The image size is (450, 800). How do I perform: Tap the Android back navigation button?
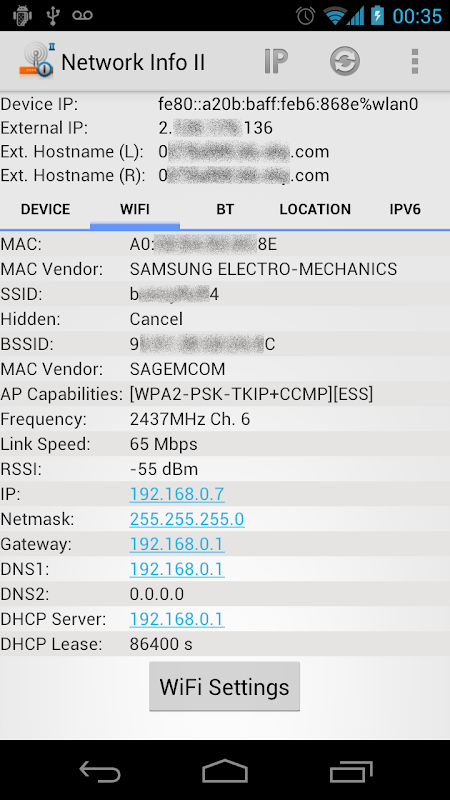tap(100, 771)
